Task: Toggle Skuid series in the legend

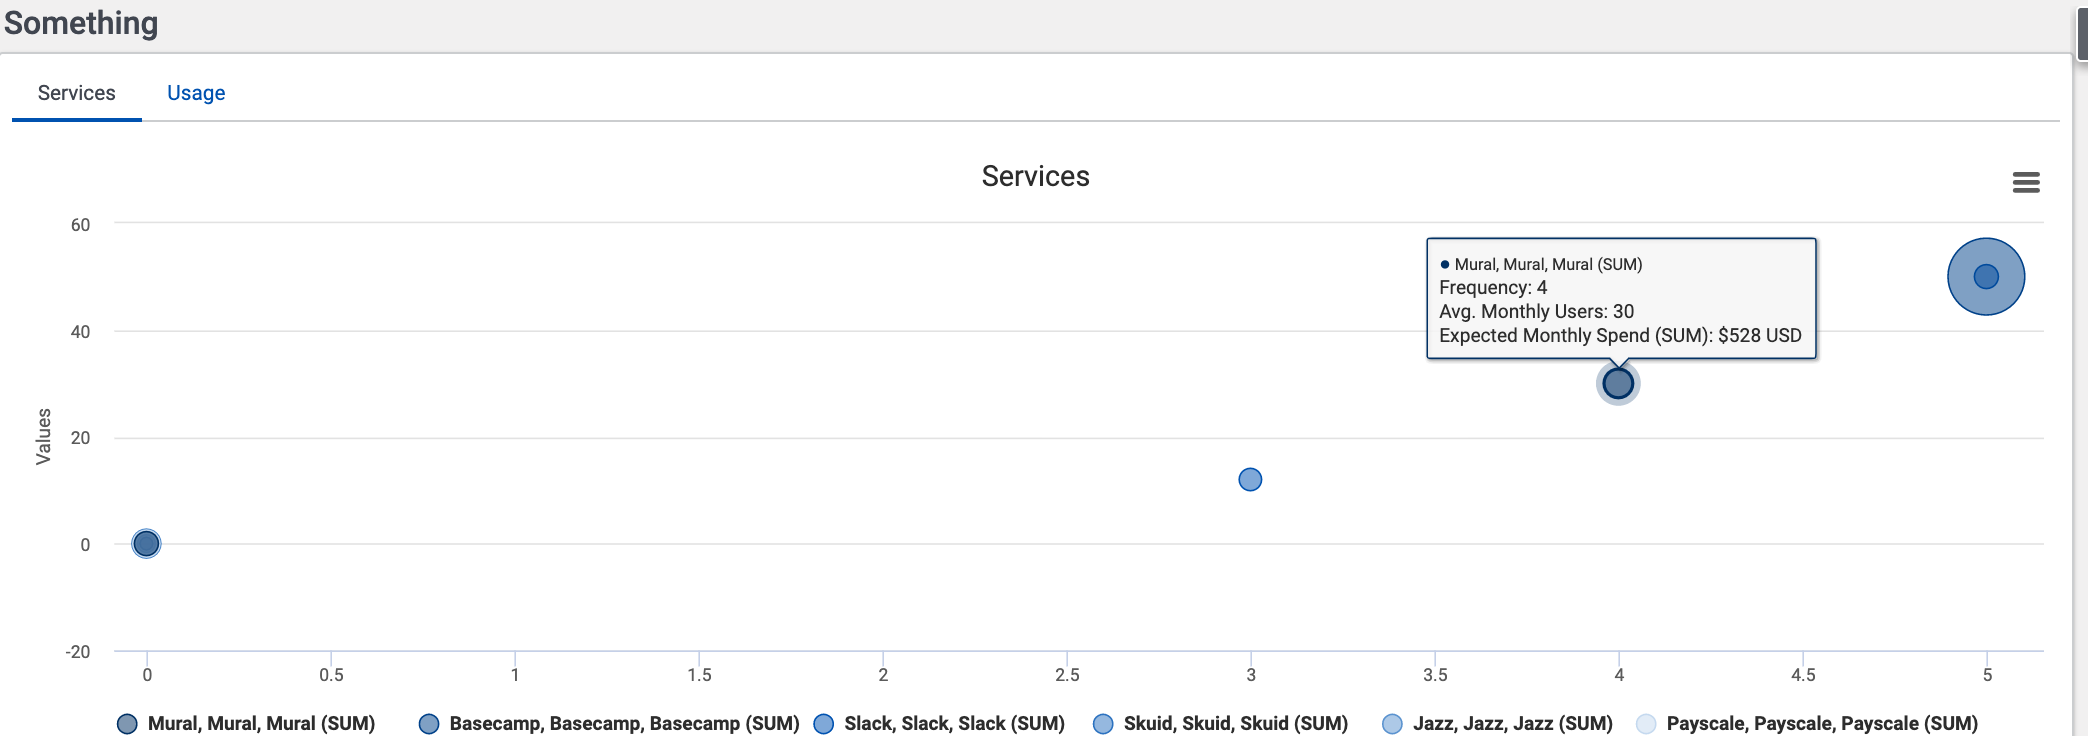Action: 1221,723
